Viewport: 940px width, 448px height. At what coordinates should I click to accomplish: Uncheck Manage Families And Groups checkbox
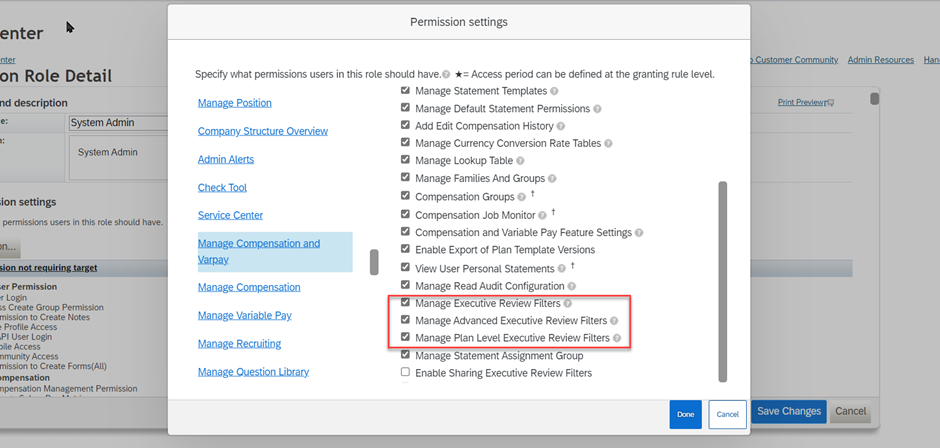(x=405, y=177)
